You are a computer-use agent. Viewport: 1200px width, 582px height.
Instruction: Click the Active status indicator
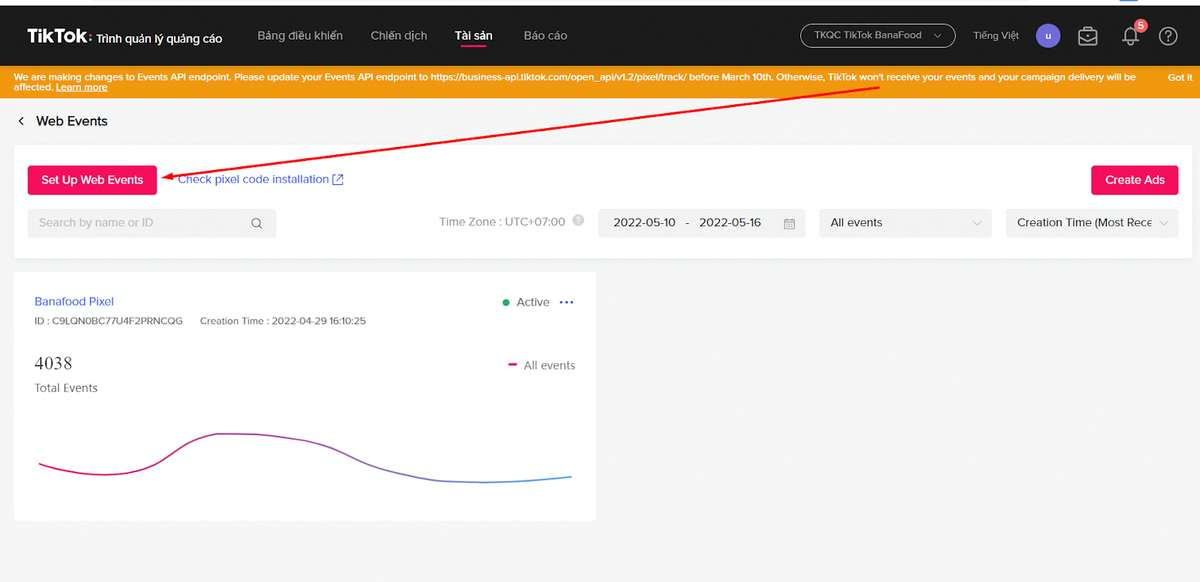click(x=526, y=302)
